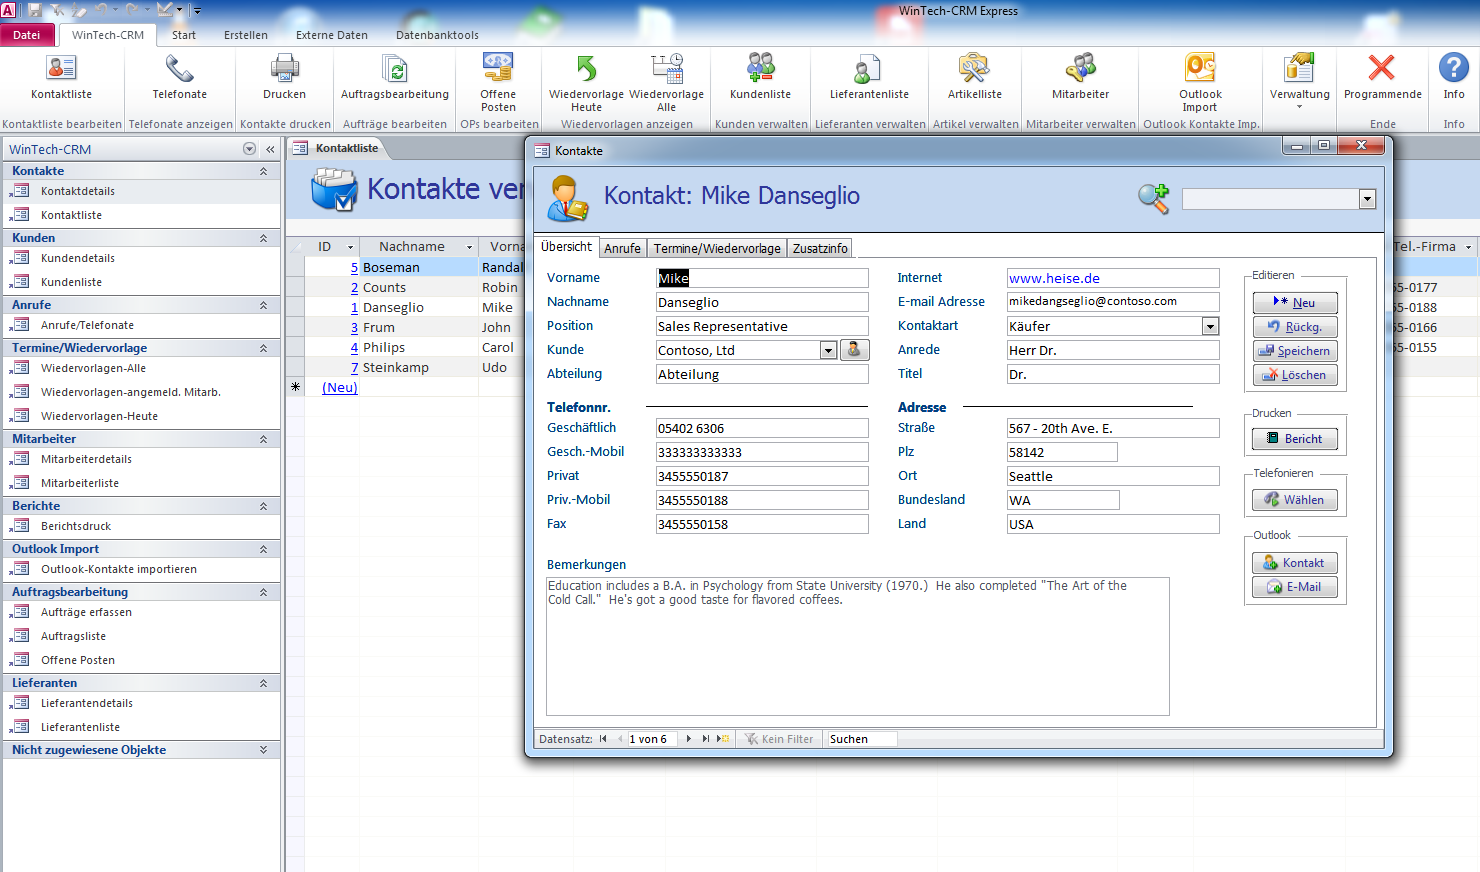Image resolution: width=1480 pixels, height=872 pixels.
Task: Switch to the Anrufe tab
Action: (x=622, y=248)
